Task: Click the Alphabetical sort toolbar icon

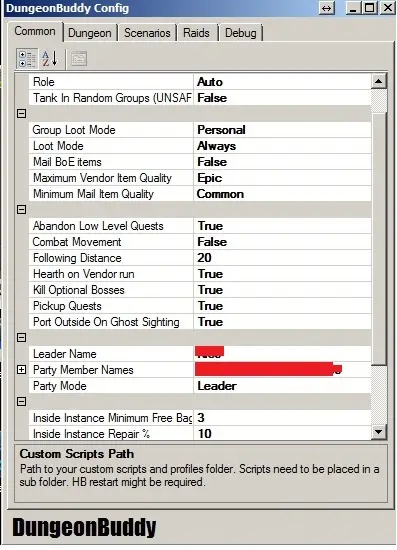Action: [x=49, y=59]
